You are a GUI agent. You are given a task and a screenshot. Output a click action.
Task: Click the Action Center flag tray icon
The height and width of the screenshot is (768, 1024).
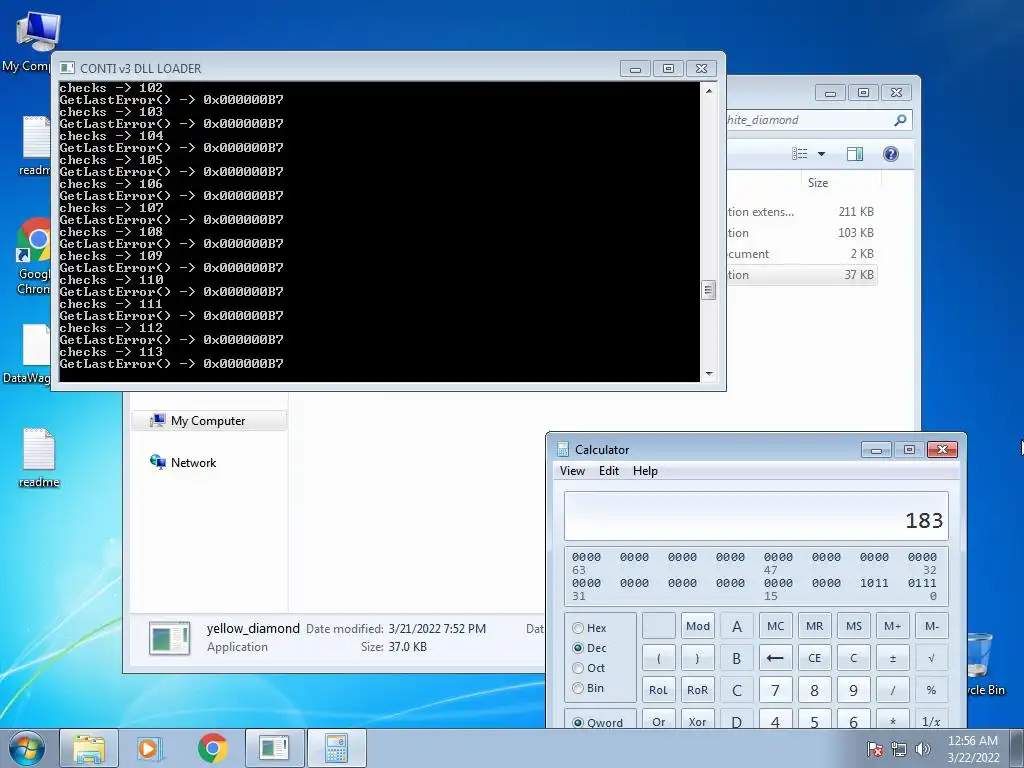(874, 749)
